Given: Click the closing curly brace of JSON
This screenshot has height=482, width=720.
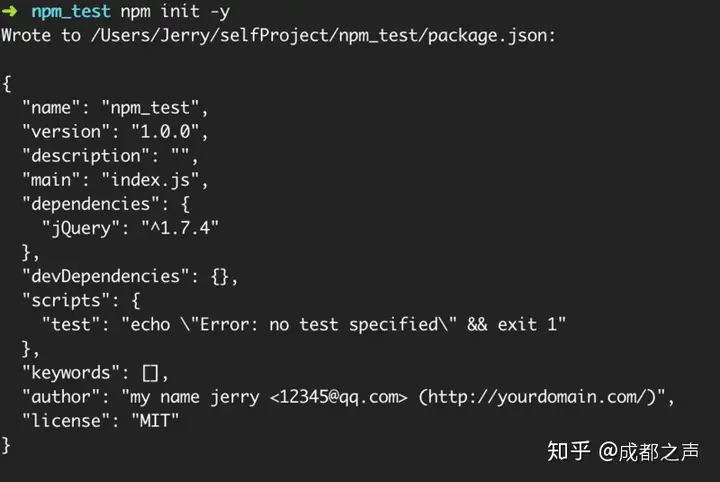Looking at the screenshot, I should [6, 445].
